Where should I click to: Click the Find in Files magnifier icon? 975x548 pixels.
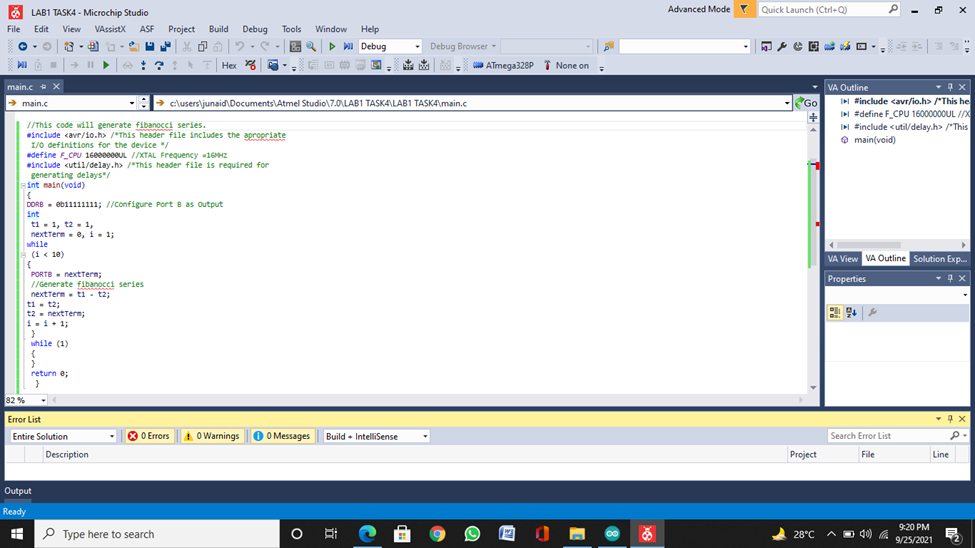point(311,47)
